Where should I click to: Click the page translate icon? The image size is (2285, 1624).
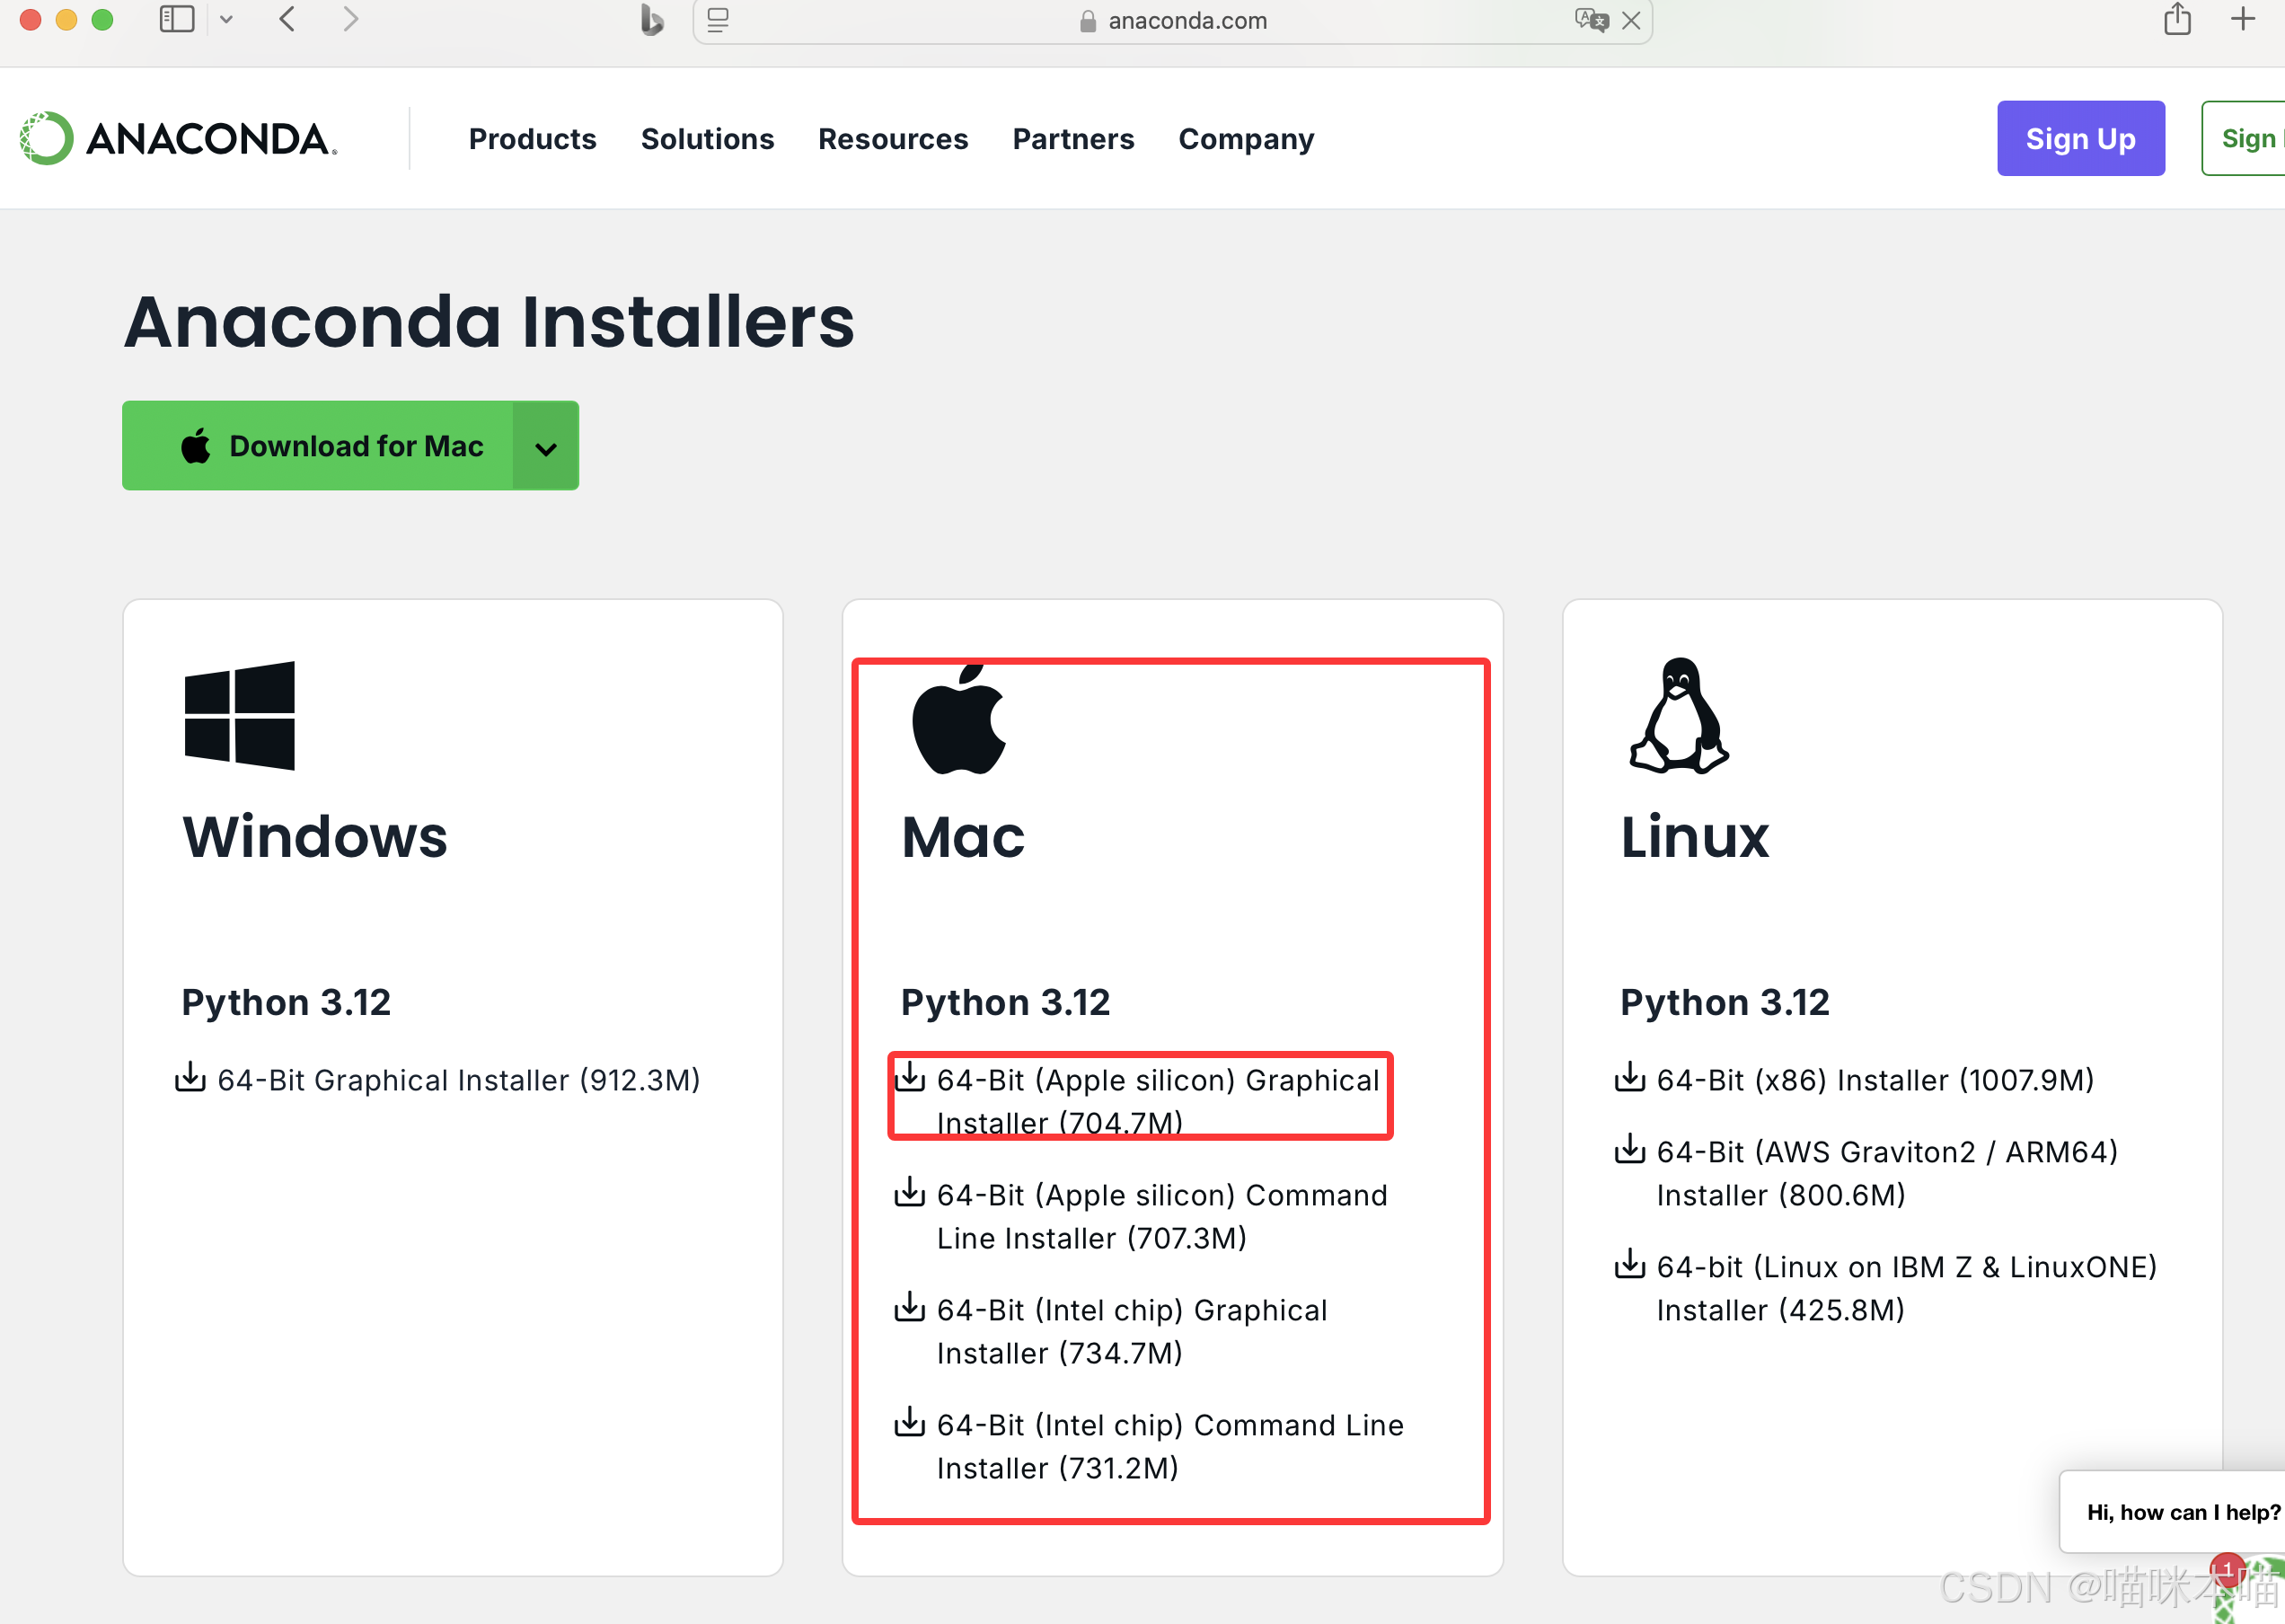[1590, 20]
